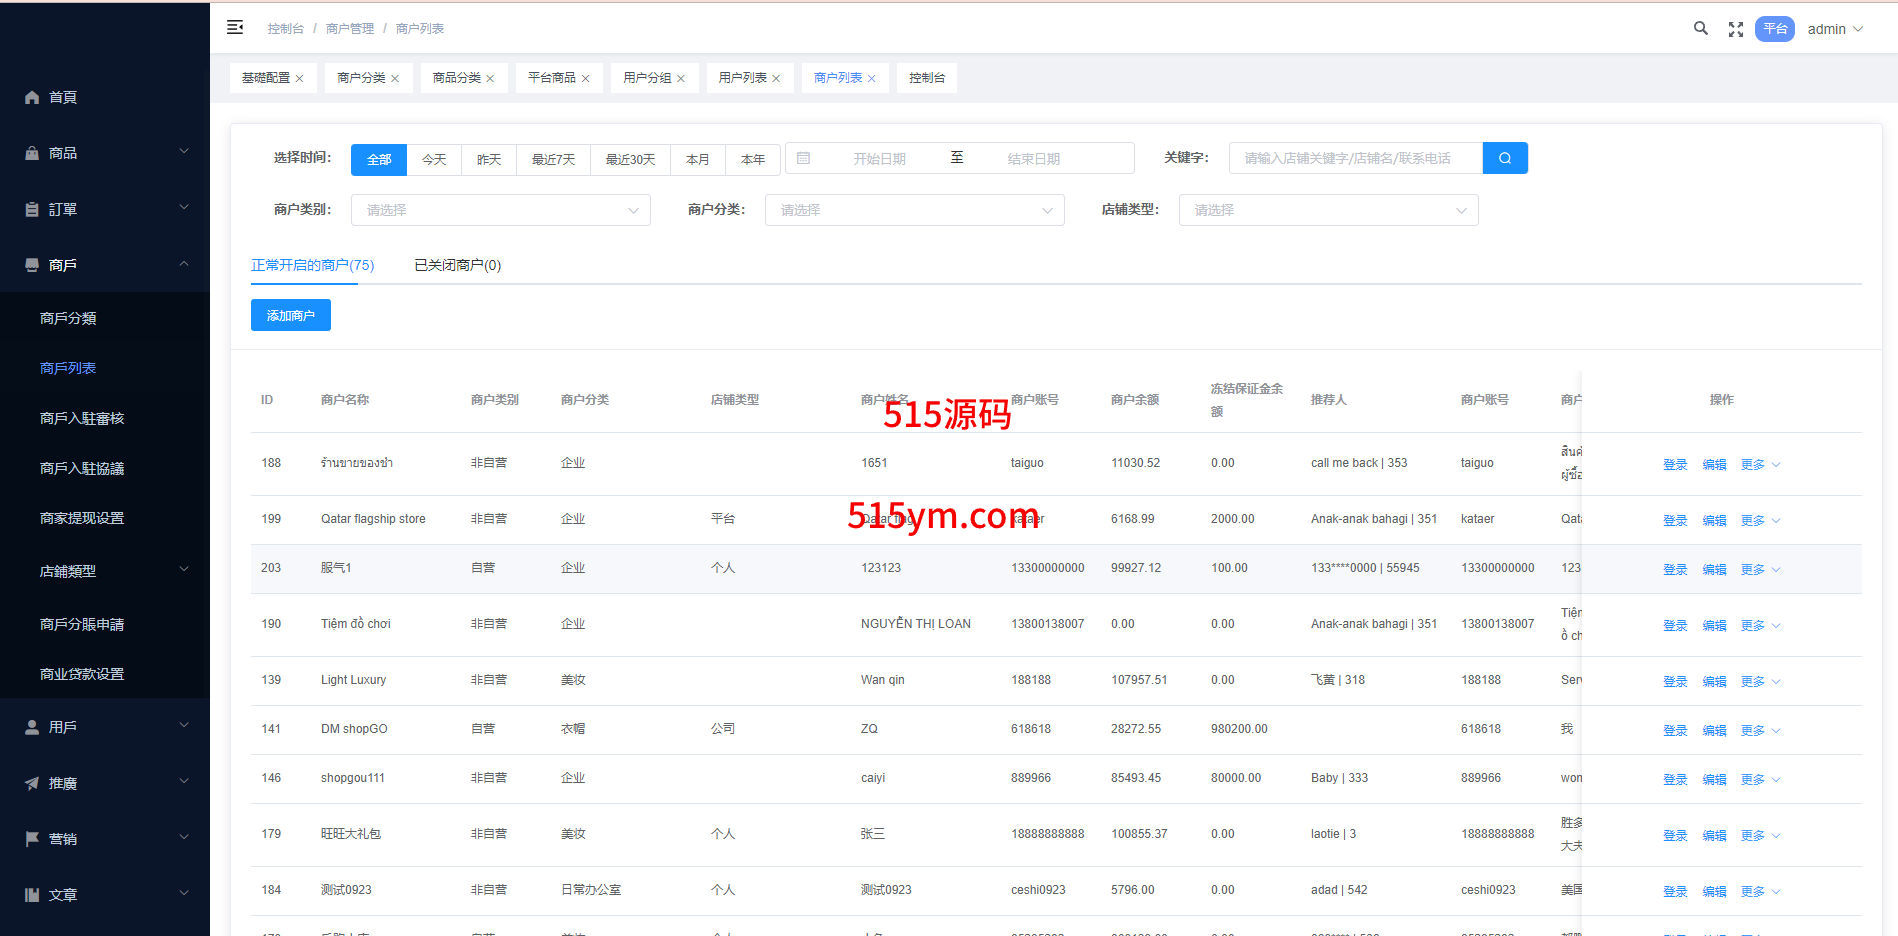
Task: Select the 最近7天 time filter
Action: (553, 159)
